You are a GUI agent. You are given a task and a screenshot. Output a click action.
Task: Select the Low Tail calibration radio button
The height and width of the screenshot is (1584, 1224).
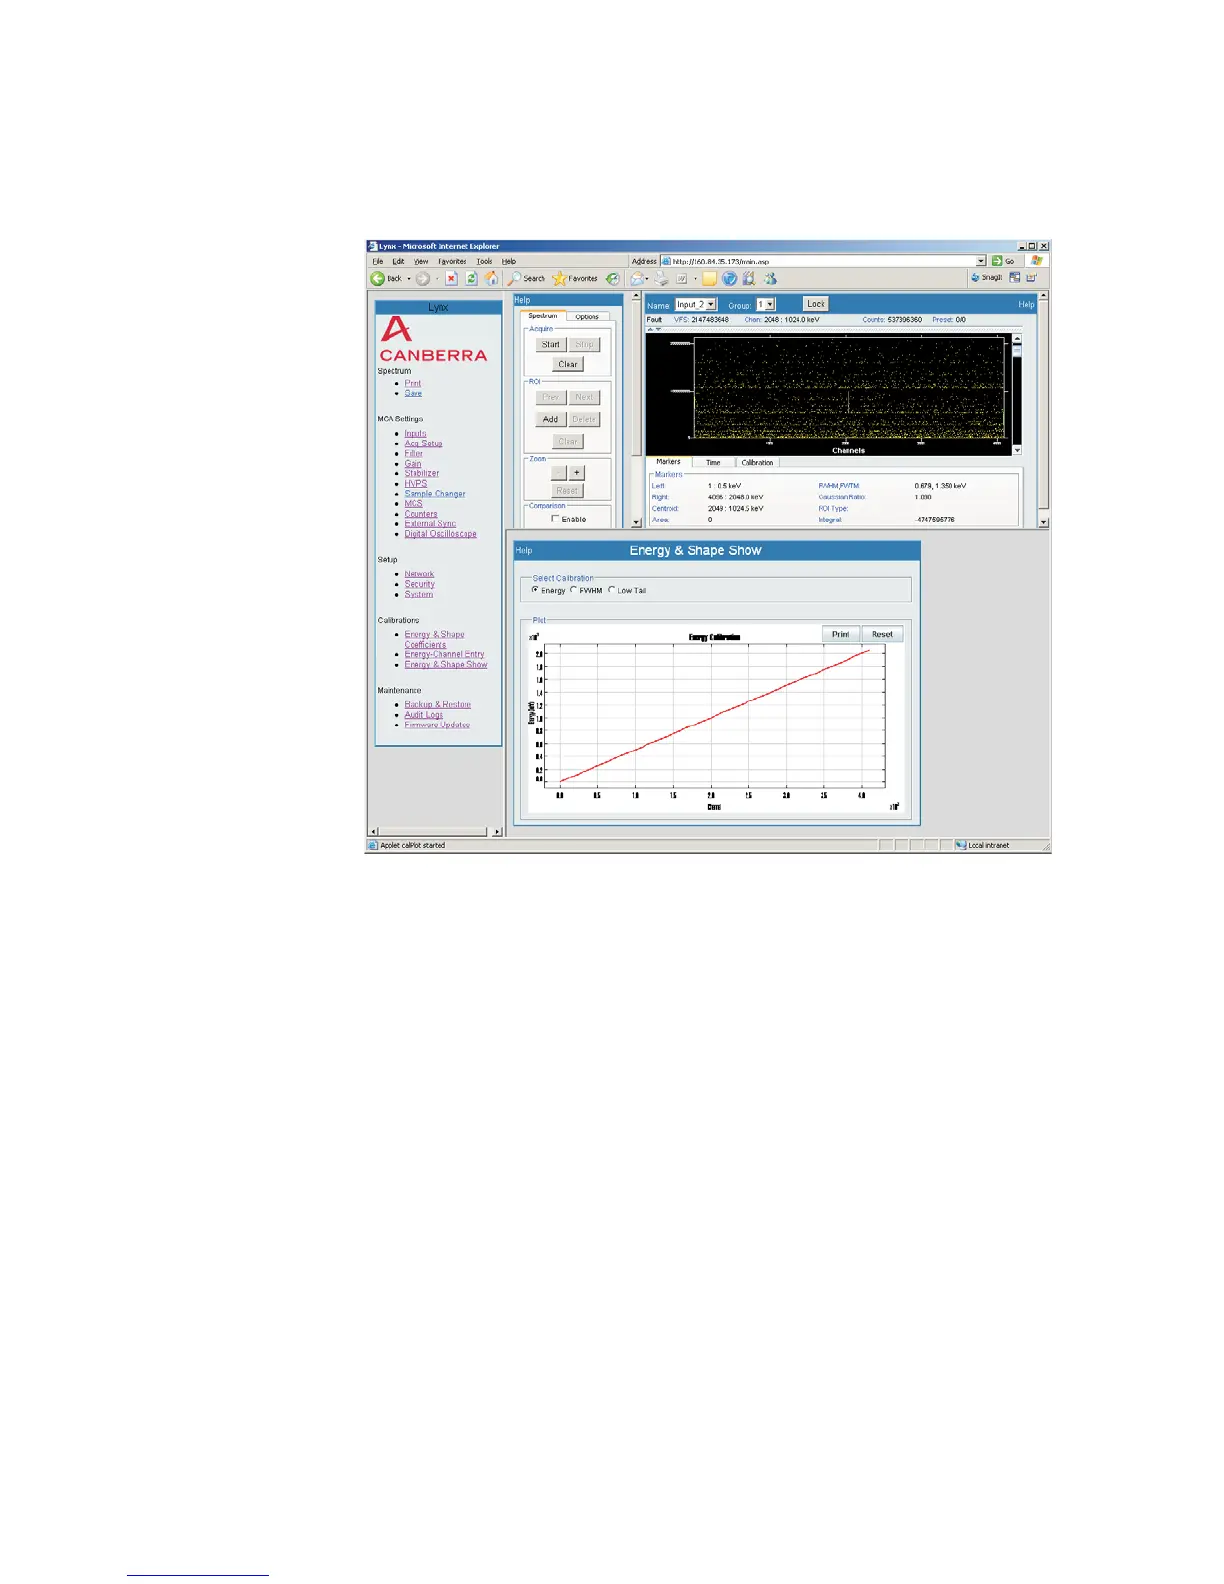(611, 590)
